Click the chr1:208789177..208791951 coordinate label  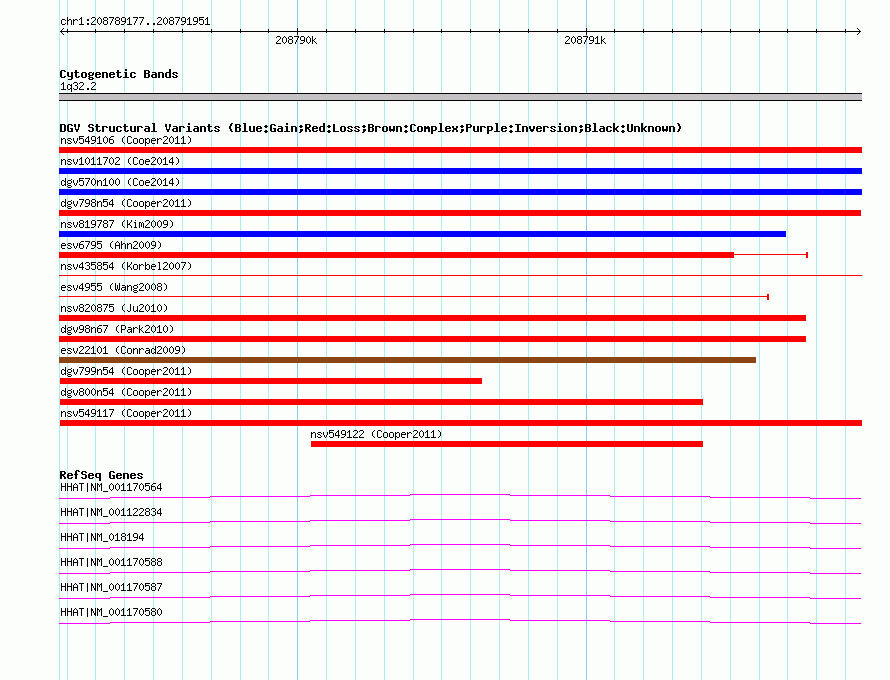(135, 21)
